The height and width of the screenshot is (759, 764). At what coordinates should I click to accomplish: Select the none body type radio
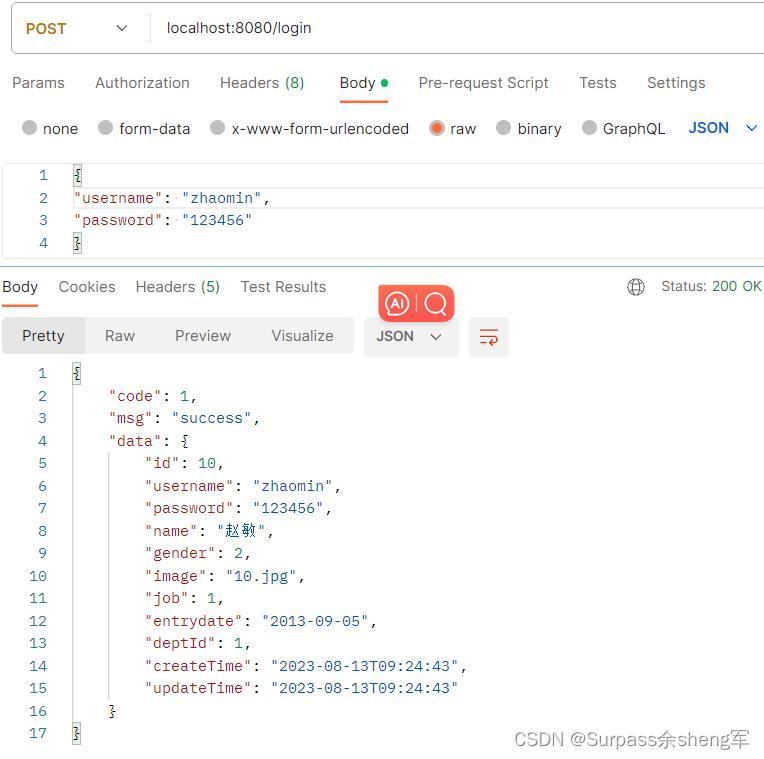point(30,128)
